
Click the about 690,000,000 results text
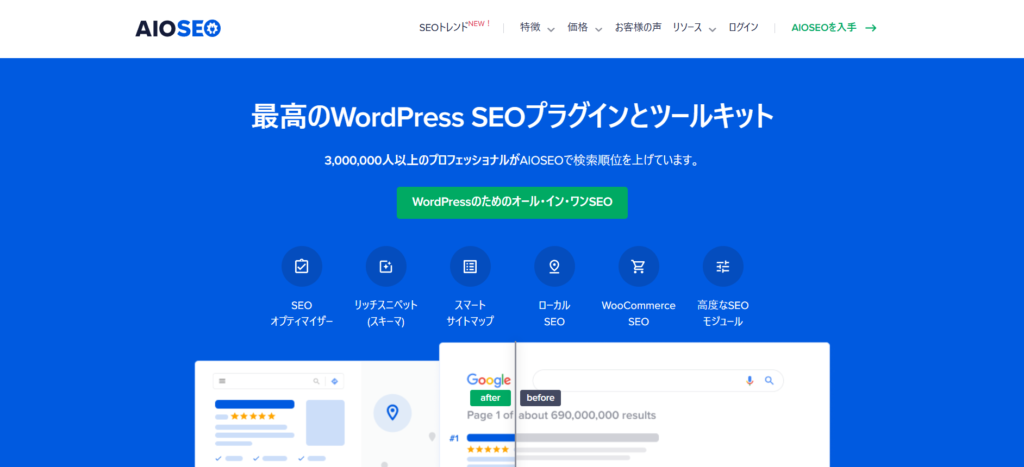[587, 415]
